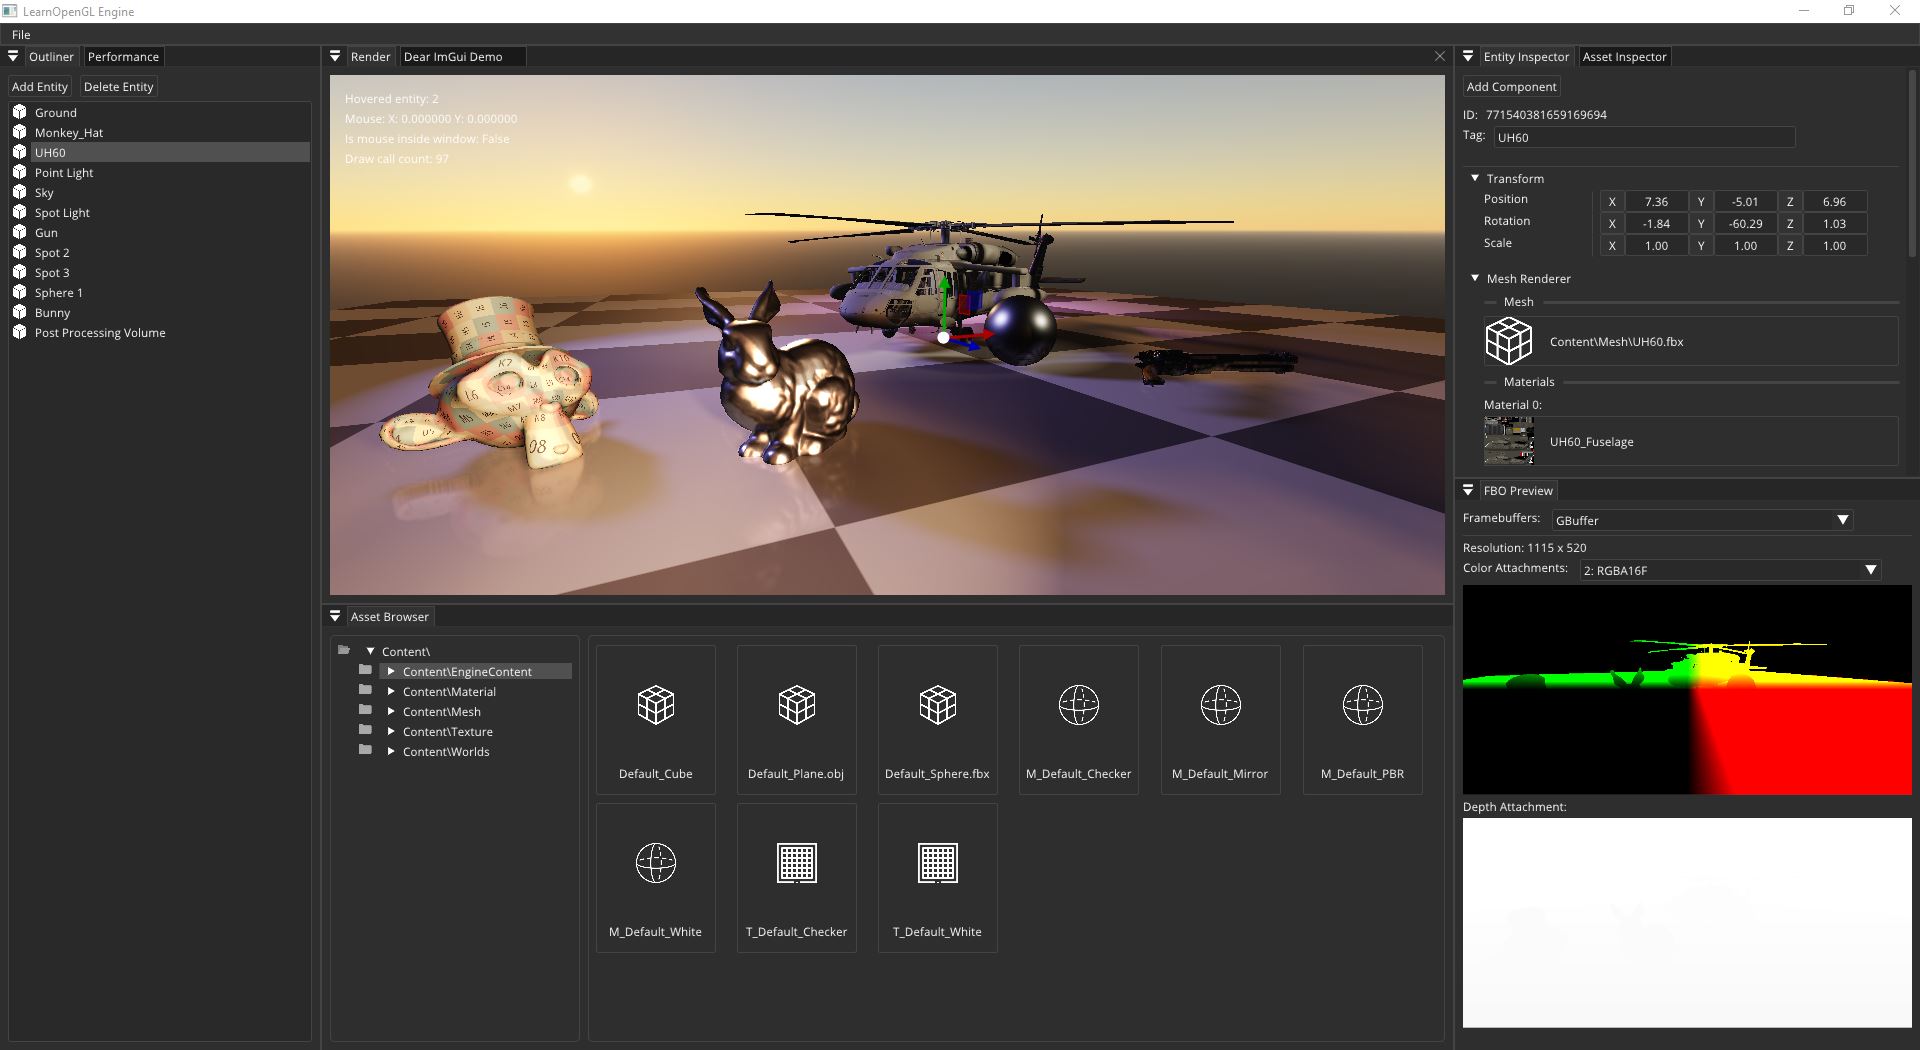Open the Framebuffers GBuffer dropdown
Viewport: 1920px width, 1050px height.
click(x=1702, y=520)
